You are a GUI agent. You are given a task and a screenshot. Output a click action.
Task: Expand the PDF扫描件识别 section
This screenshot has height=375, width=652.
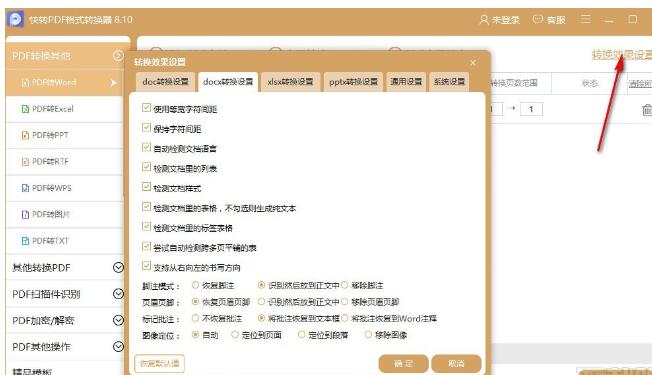[118, 294]
